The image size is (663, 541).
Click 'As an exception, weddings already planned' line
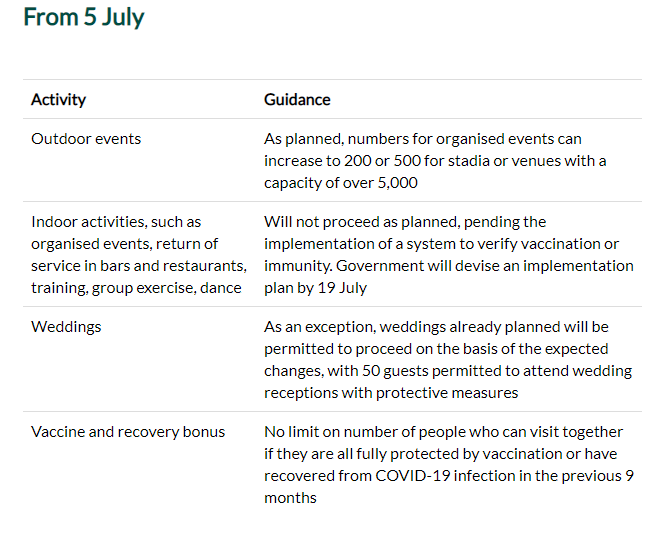point(436,327)
